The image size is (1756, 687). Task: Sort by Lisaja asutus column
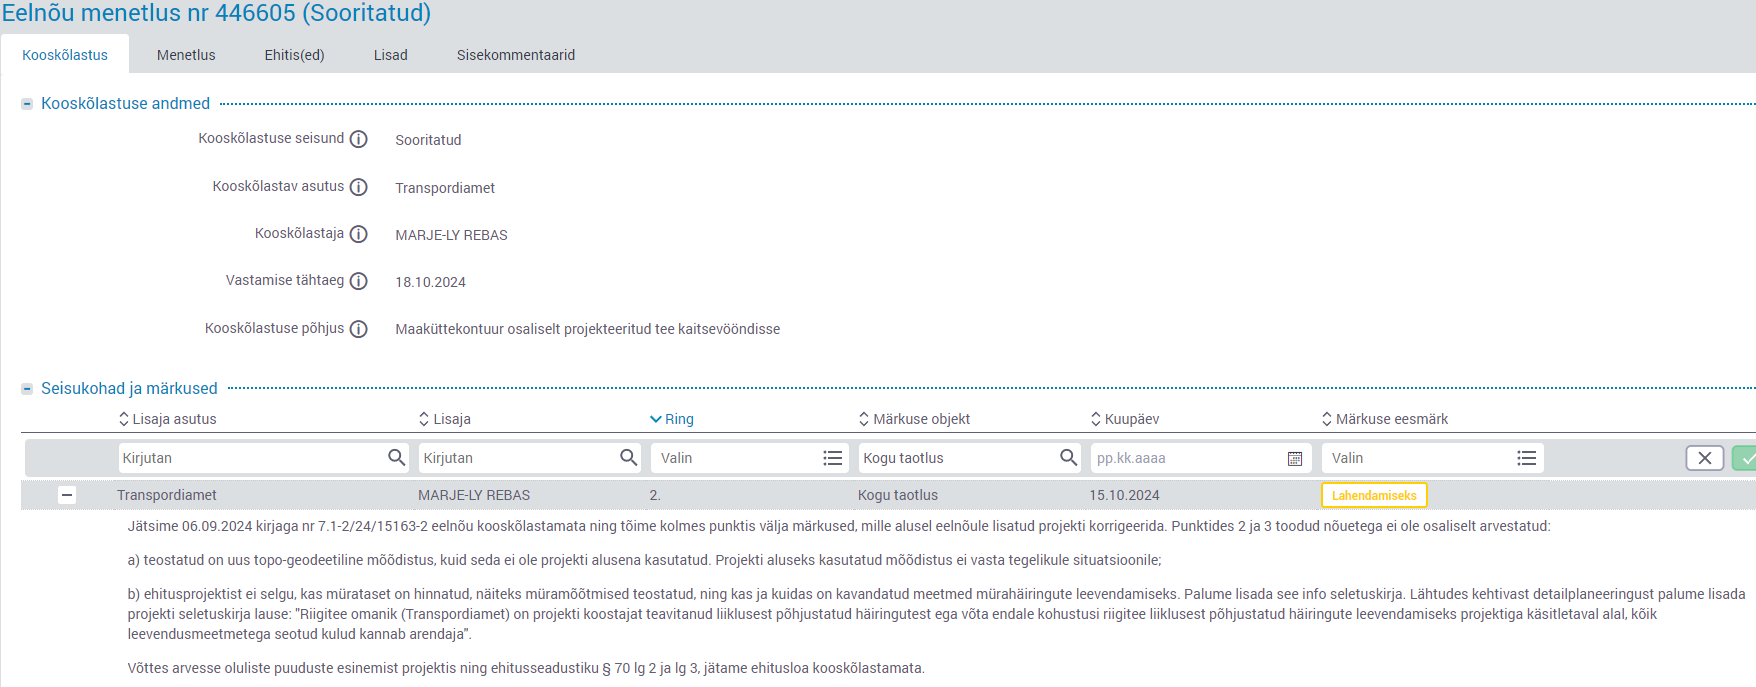click(x=167, y=419)
